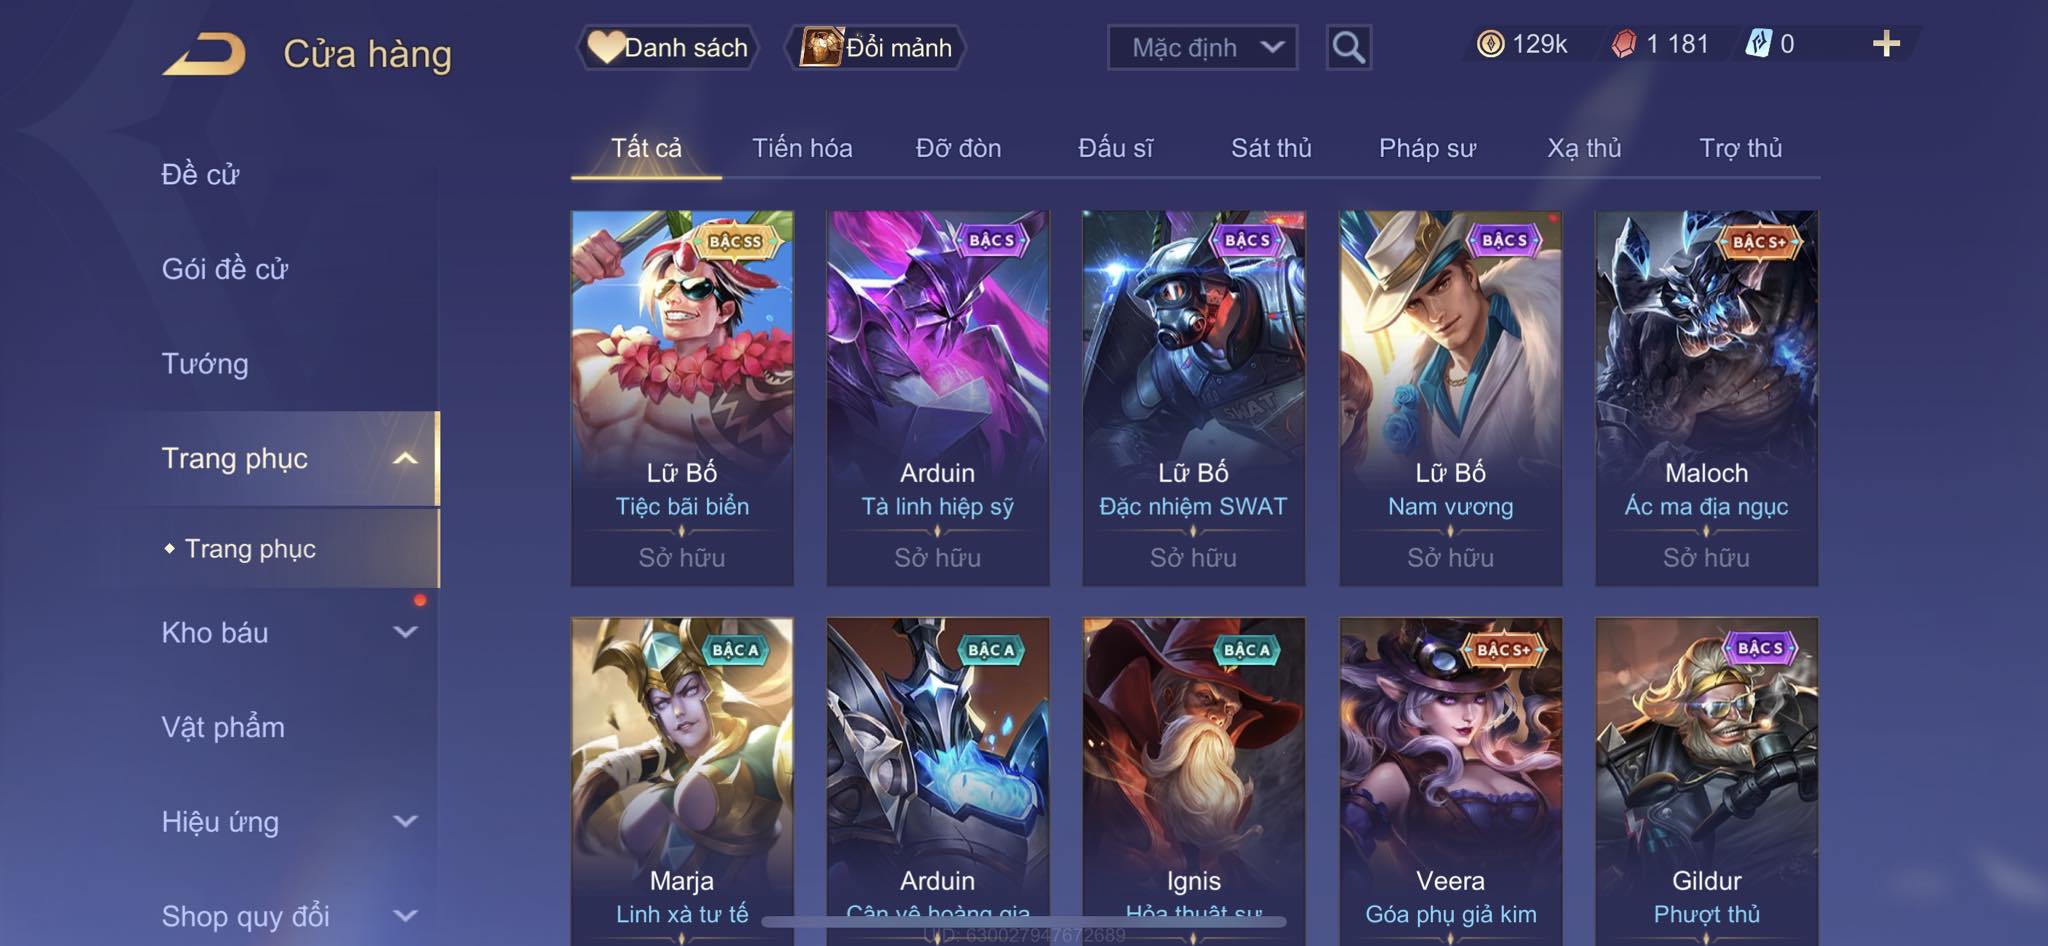Tap the plus icon to add currency
This screenshot has height=946, width=2048.
(1886, 44)
